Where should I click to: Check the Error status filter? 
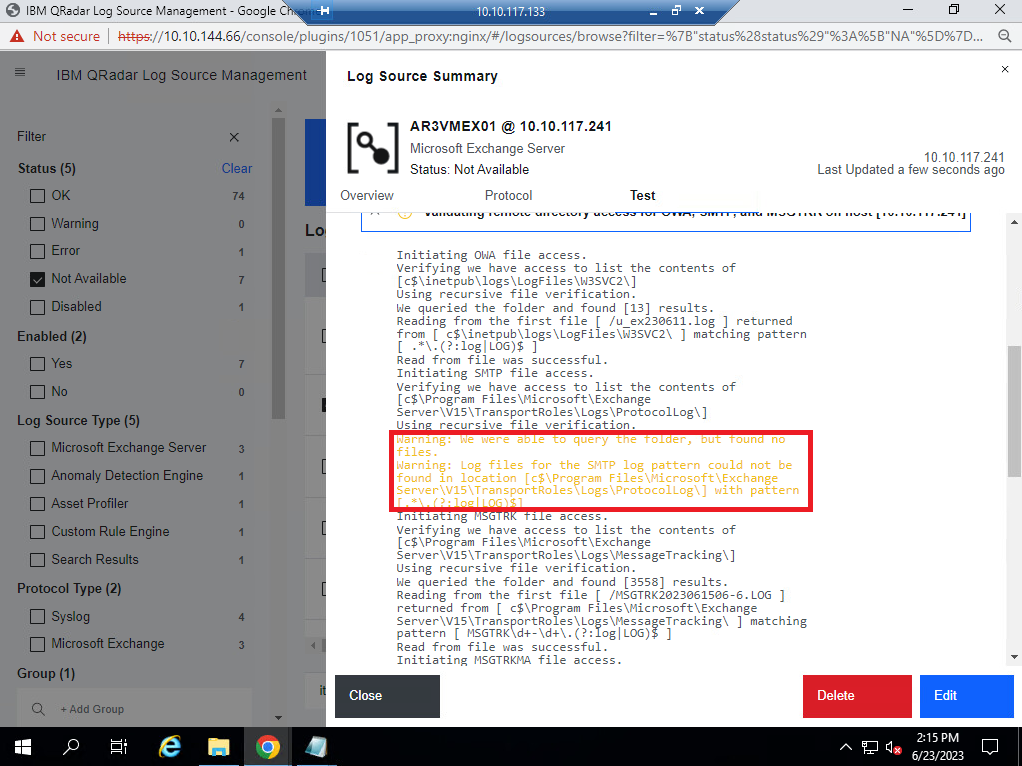tap(38, 251)
